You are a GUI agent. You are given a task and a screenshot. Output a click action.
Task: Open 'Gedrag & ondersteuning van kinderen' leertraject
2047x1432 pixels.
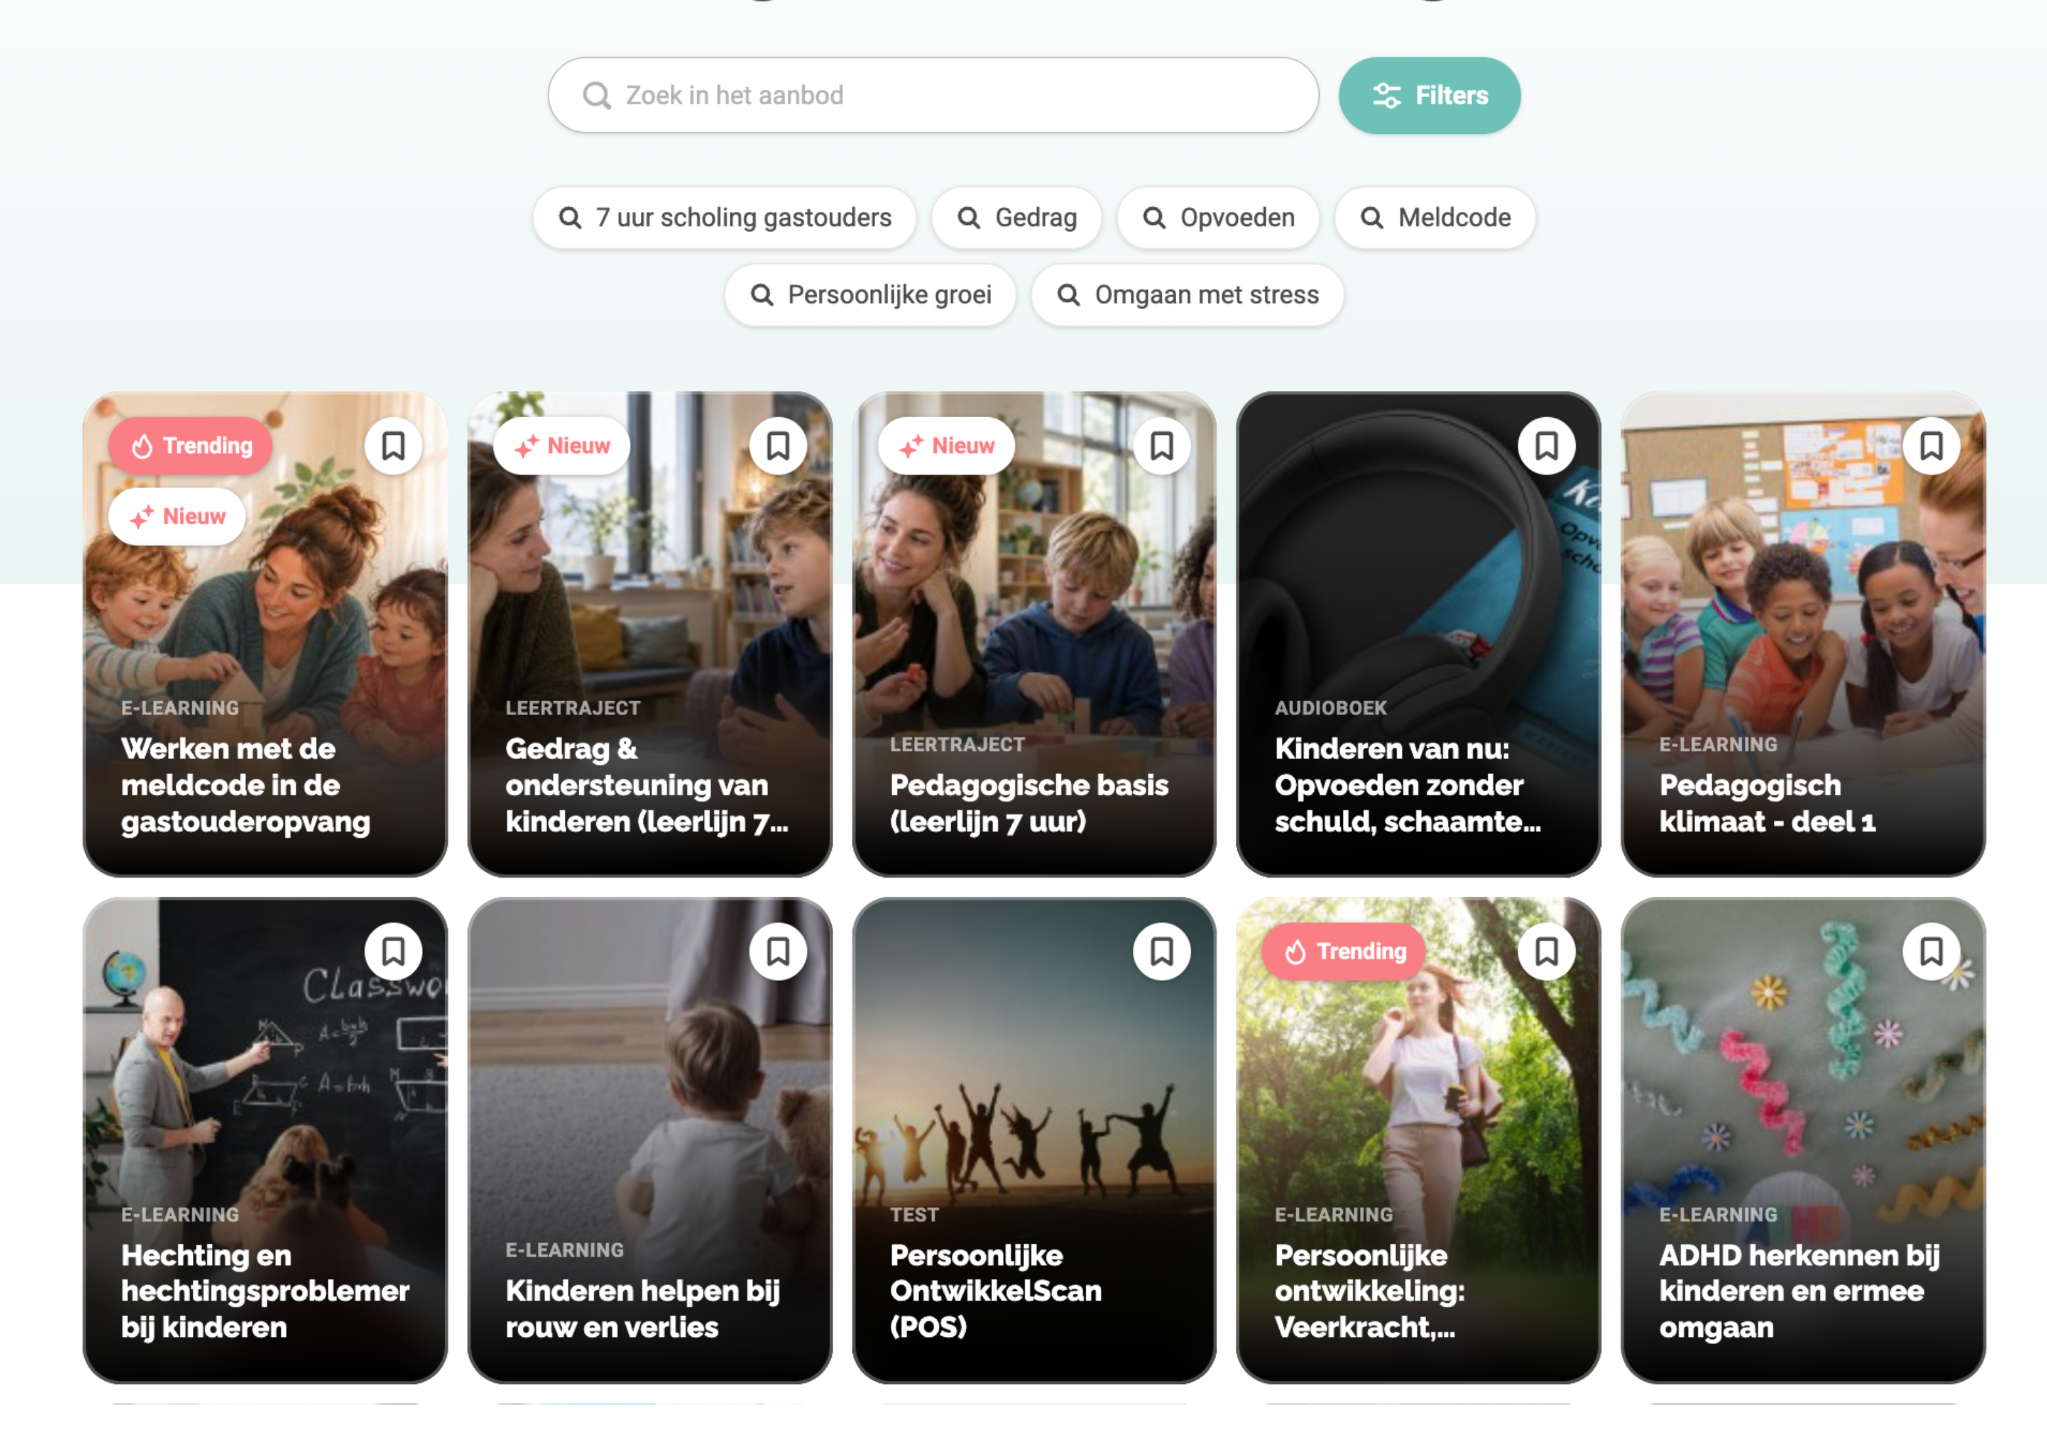point(650,634)
